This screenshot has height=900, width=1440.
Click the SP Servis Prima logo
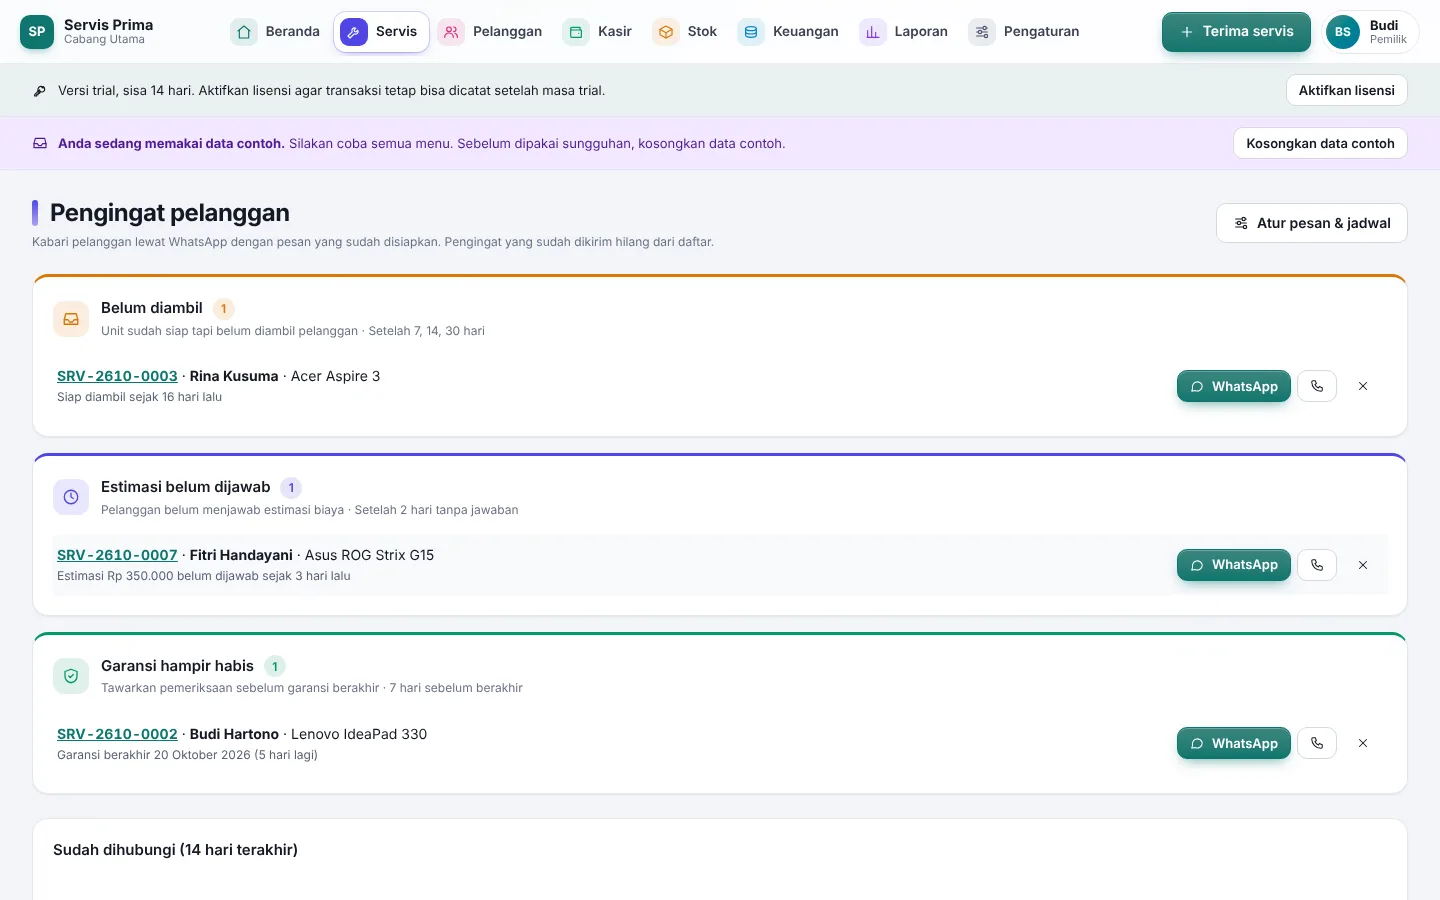point(37,32)
